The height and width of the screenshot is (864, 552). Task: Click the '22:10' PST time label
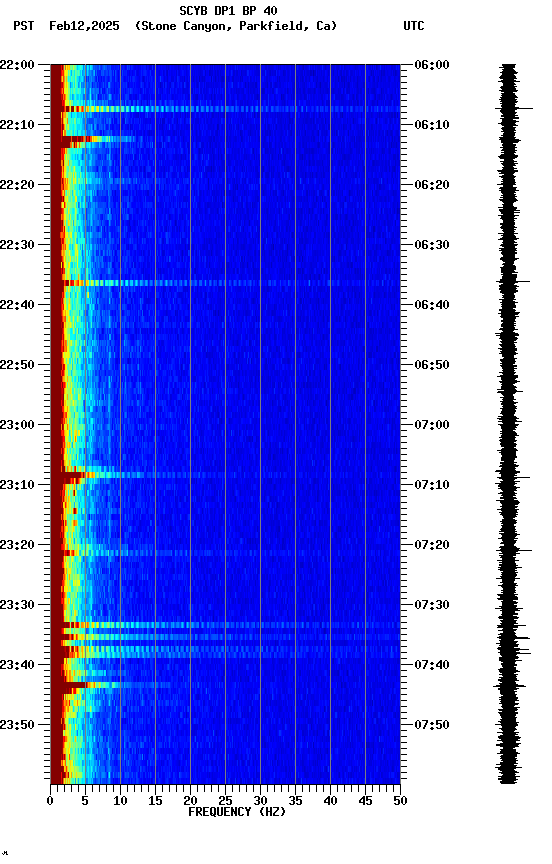(17, 125)
